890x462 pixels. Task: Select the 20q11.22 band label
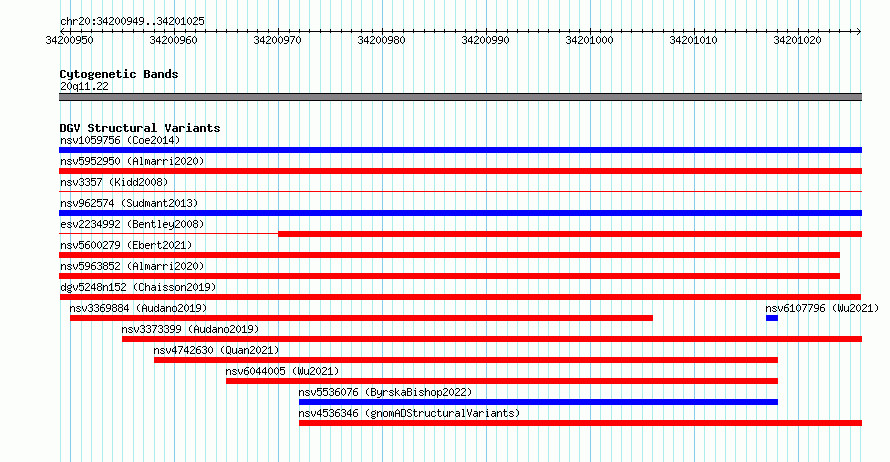84,86
